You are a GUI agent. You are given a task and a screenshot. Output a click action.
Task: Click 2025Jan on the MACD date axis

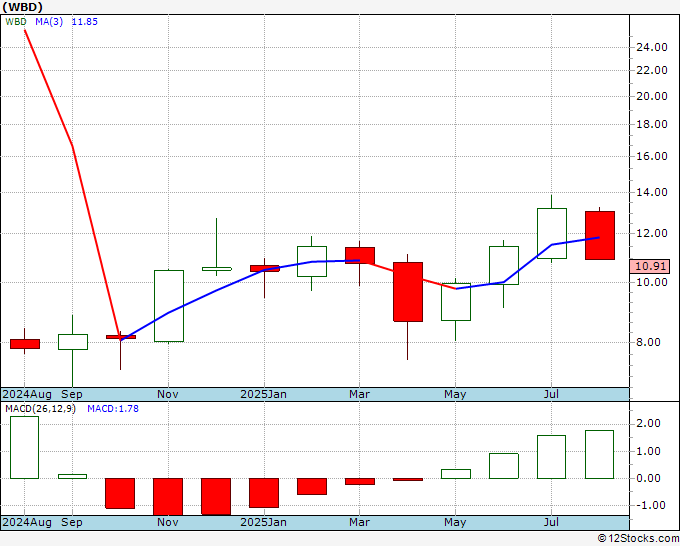point(263,522)
